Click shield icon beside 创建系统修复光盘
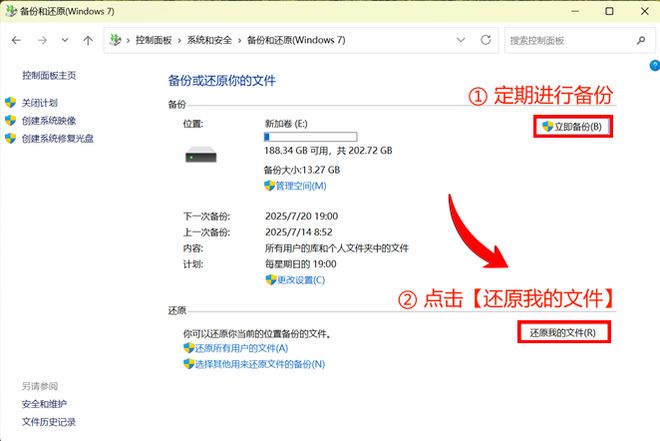Screen dimensions: 660x441 pos(11,138)
